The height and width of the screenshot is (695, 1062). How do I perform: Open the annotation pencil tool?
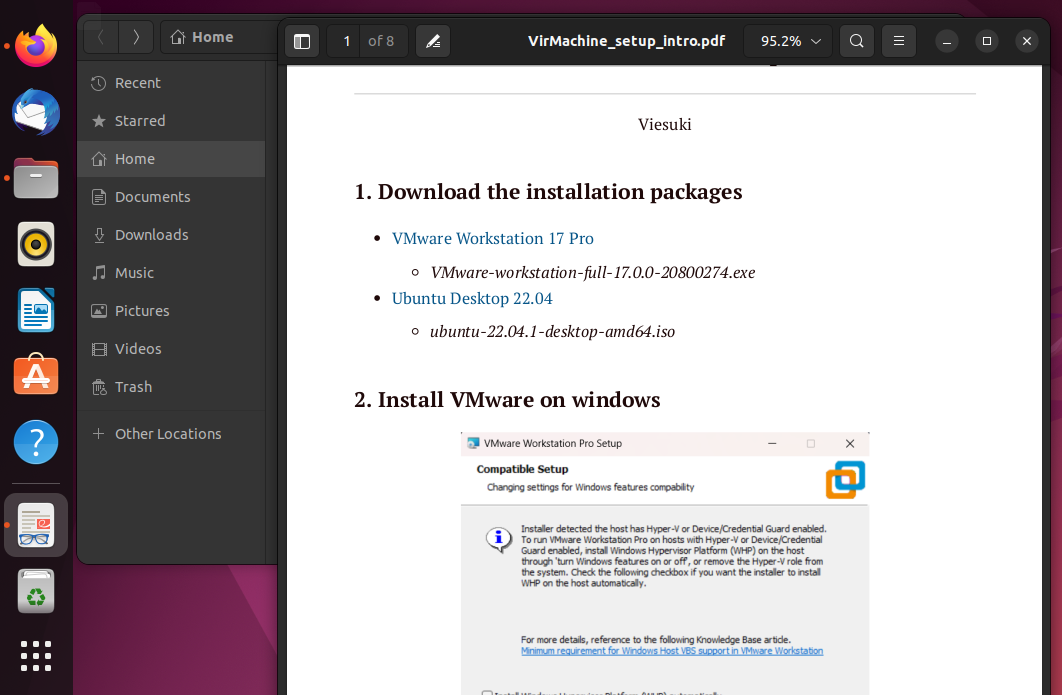coord(433,41)
